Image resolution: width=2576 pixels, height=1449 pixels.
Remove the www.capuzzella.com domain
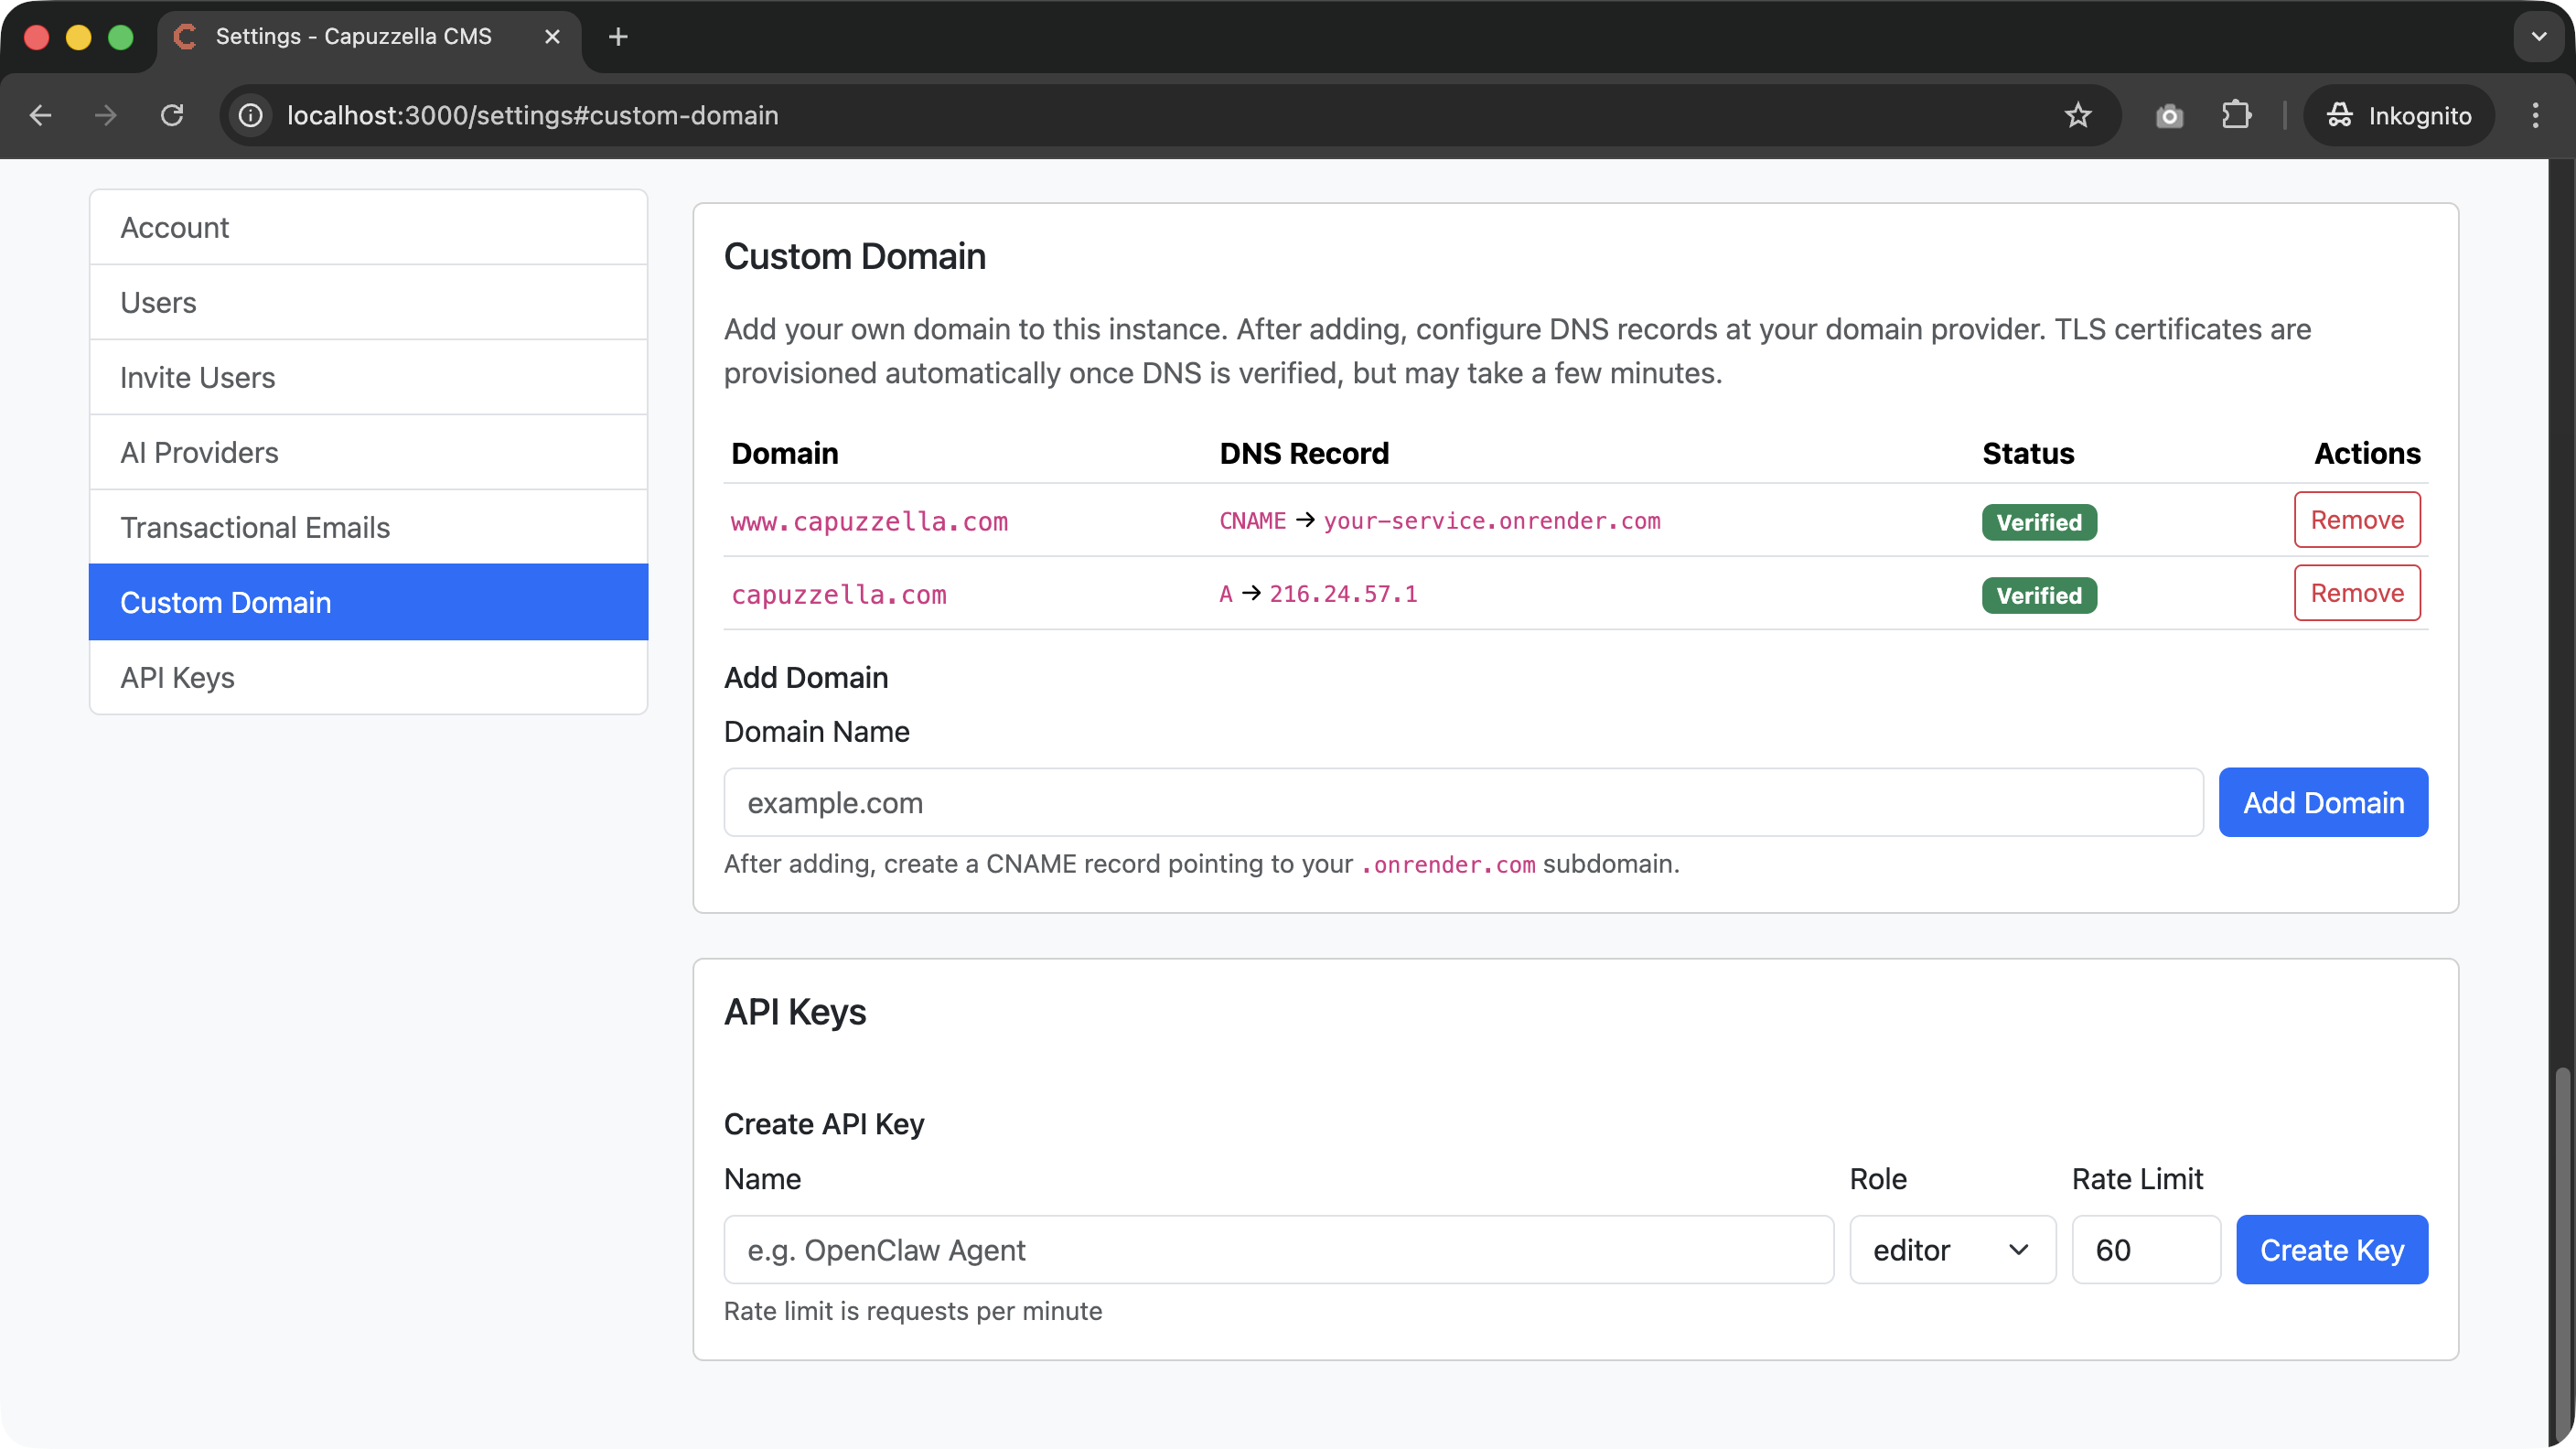2356,520
